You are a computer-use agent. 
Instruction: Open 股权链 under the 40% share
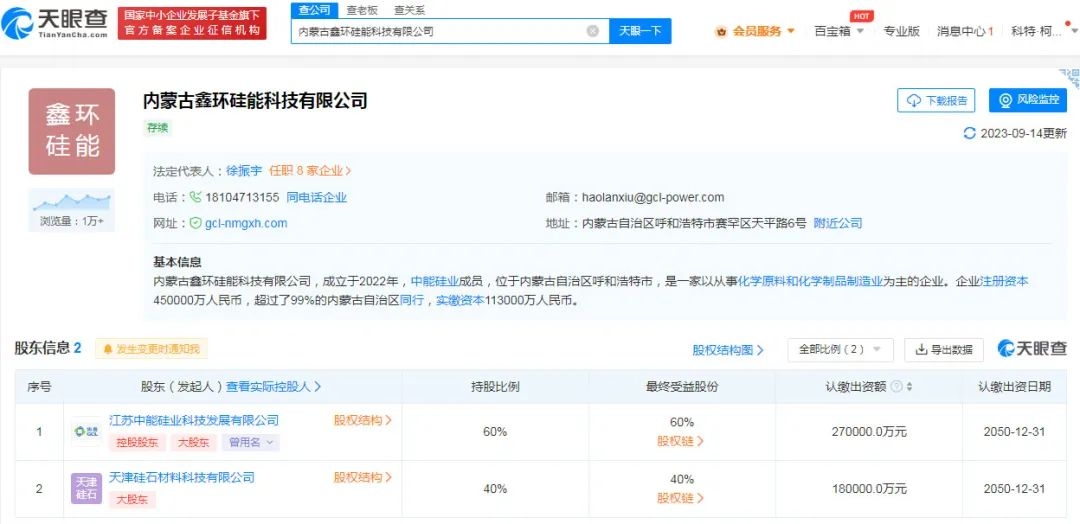pyautogui.click(x=681, y=499)
